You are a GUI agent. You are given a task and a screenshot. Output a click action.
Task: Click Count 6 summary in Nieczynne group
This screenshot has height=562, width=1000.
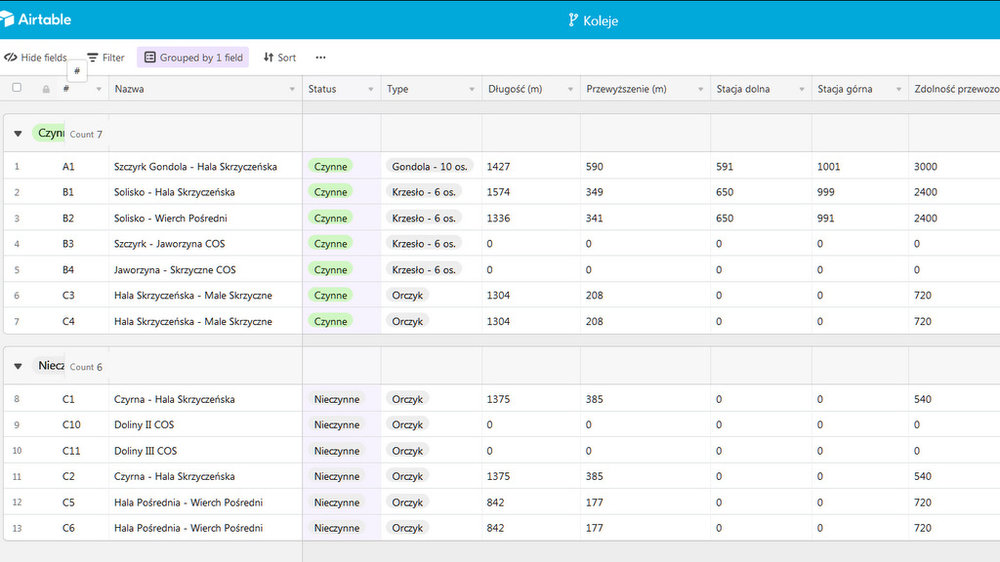coord(86,367)
